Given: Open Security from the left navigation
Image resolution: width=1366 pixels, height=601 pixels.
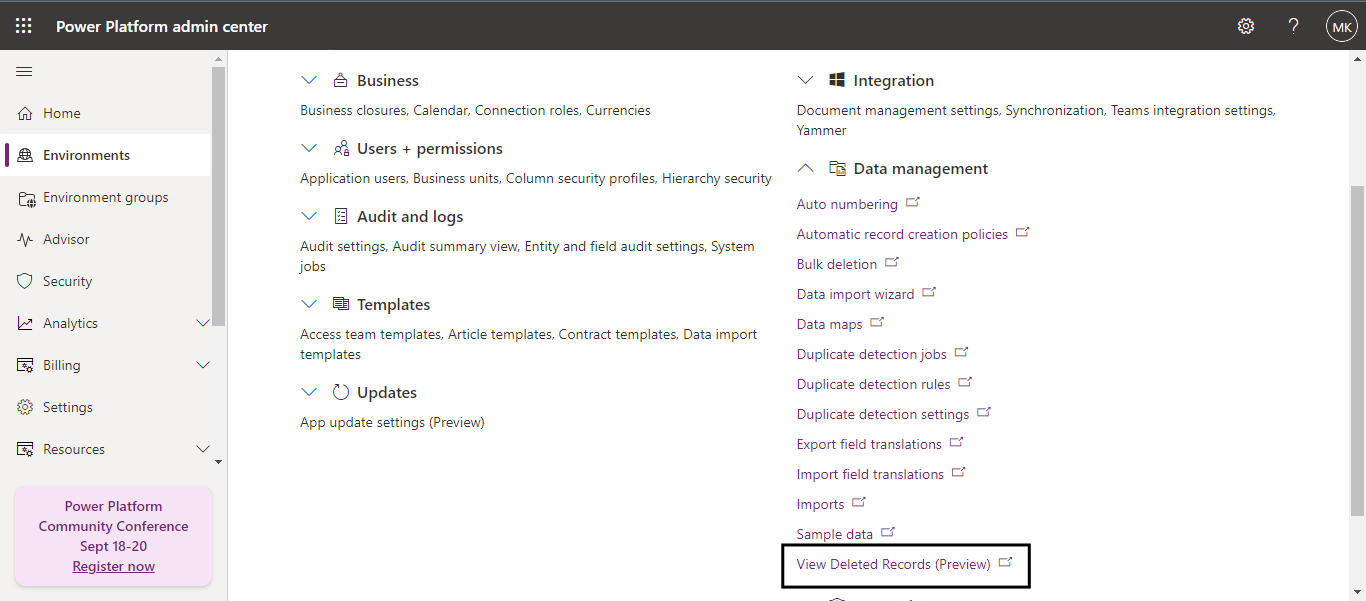Looking at the screenshot, I should click(67, 281).
